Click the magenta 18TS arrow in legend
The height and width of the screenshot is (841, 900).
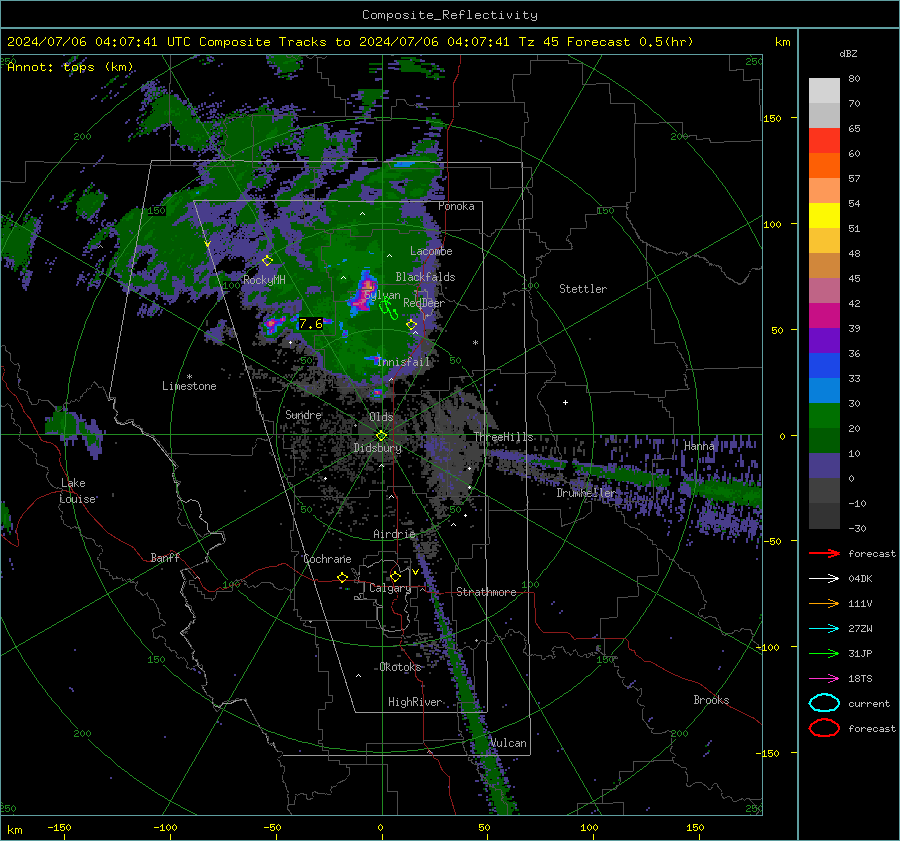click(x=824, y=679)
